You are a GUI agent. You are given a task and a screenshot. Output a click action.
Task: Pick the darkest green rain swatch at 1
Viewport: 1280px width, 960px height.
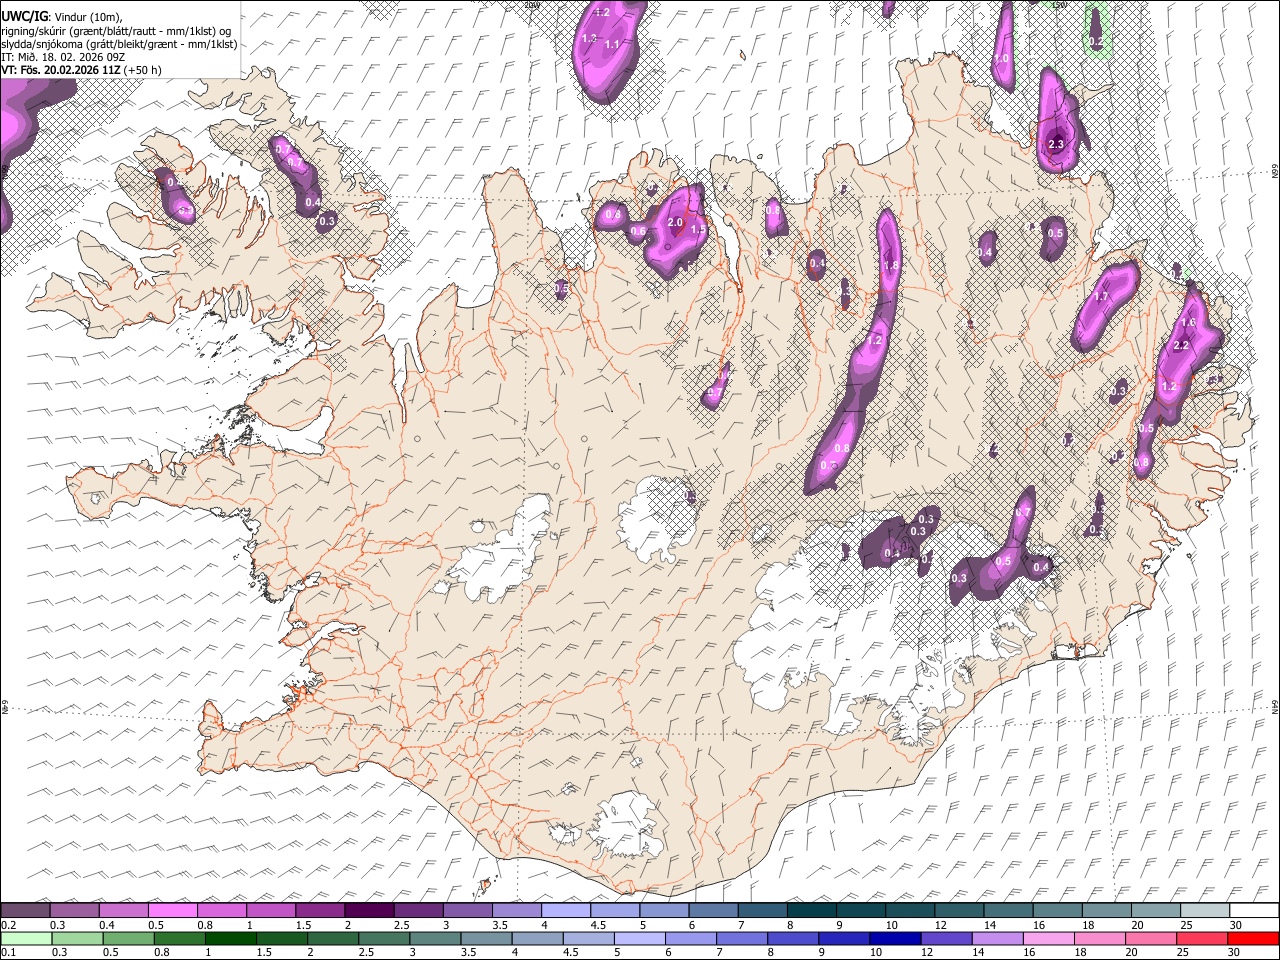click(x=231, y=939)
